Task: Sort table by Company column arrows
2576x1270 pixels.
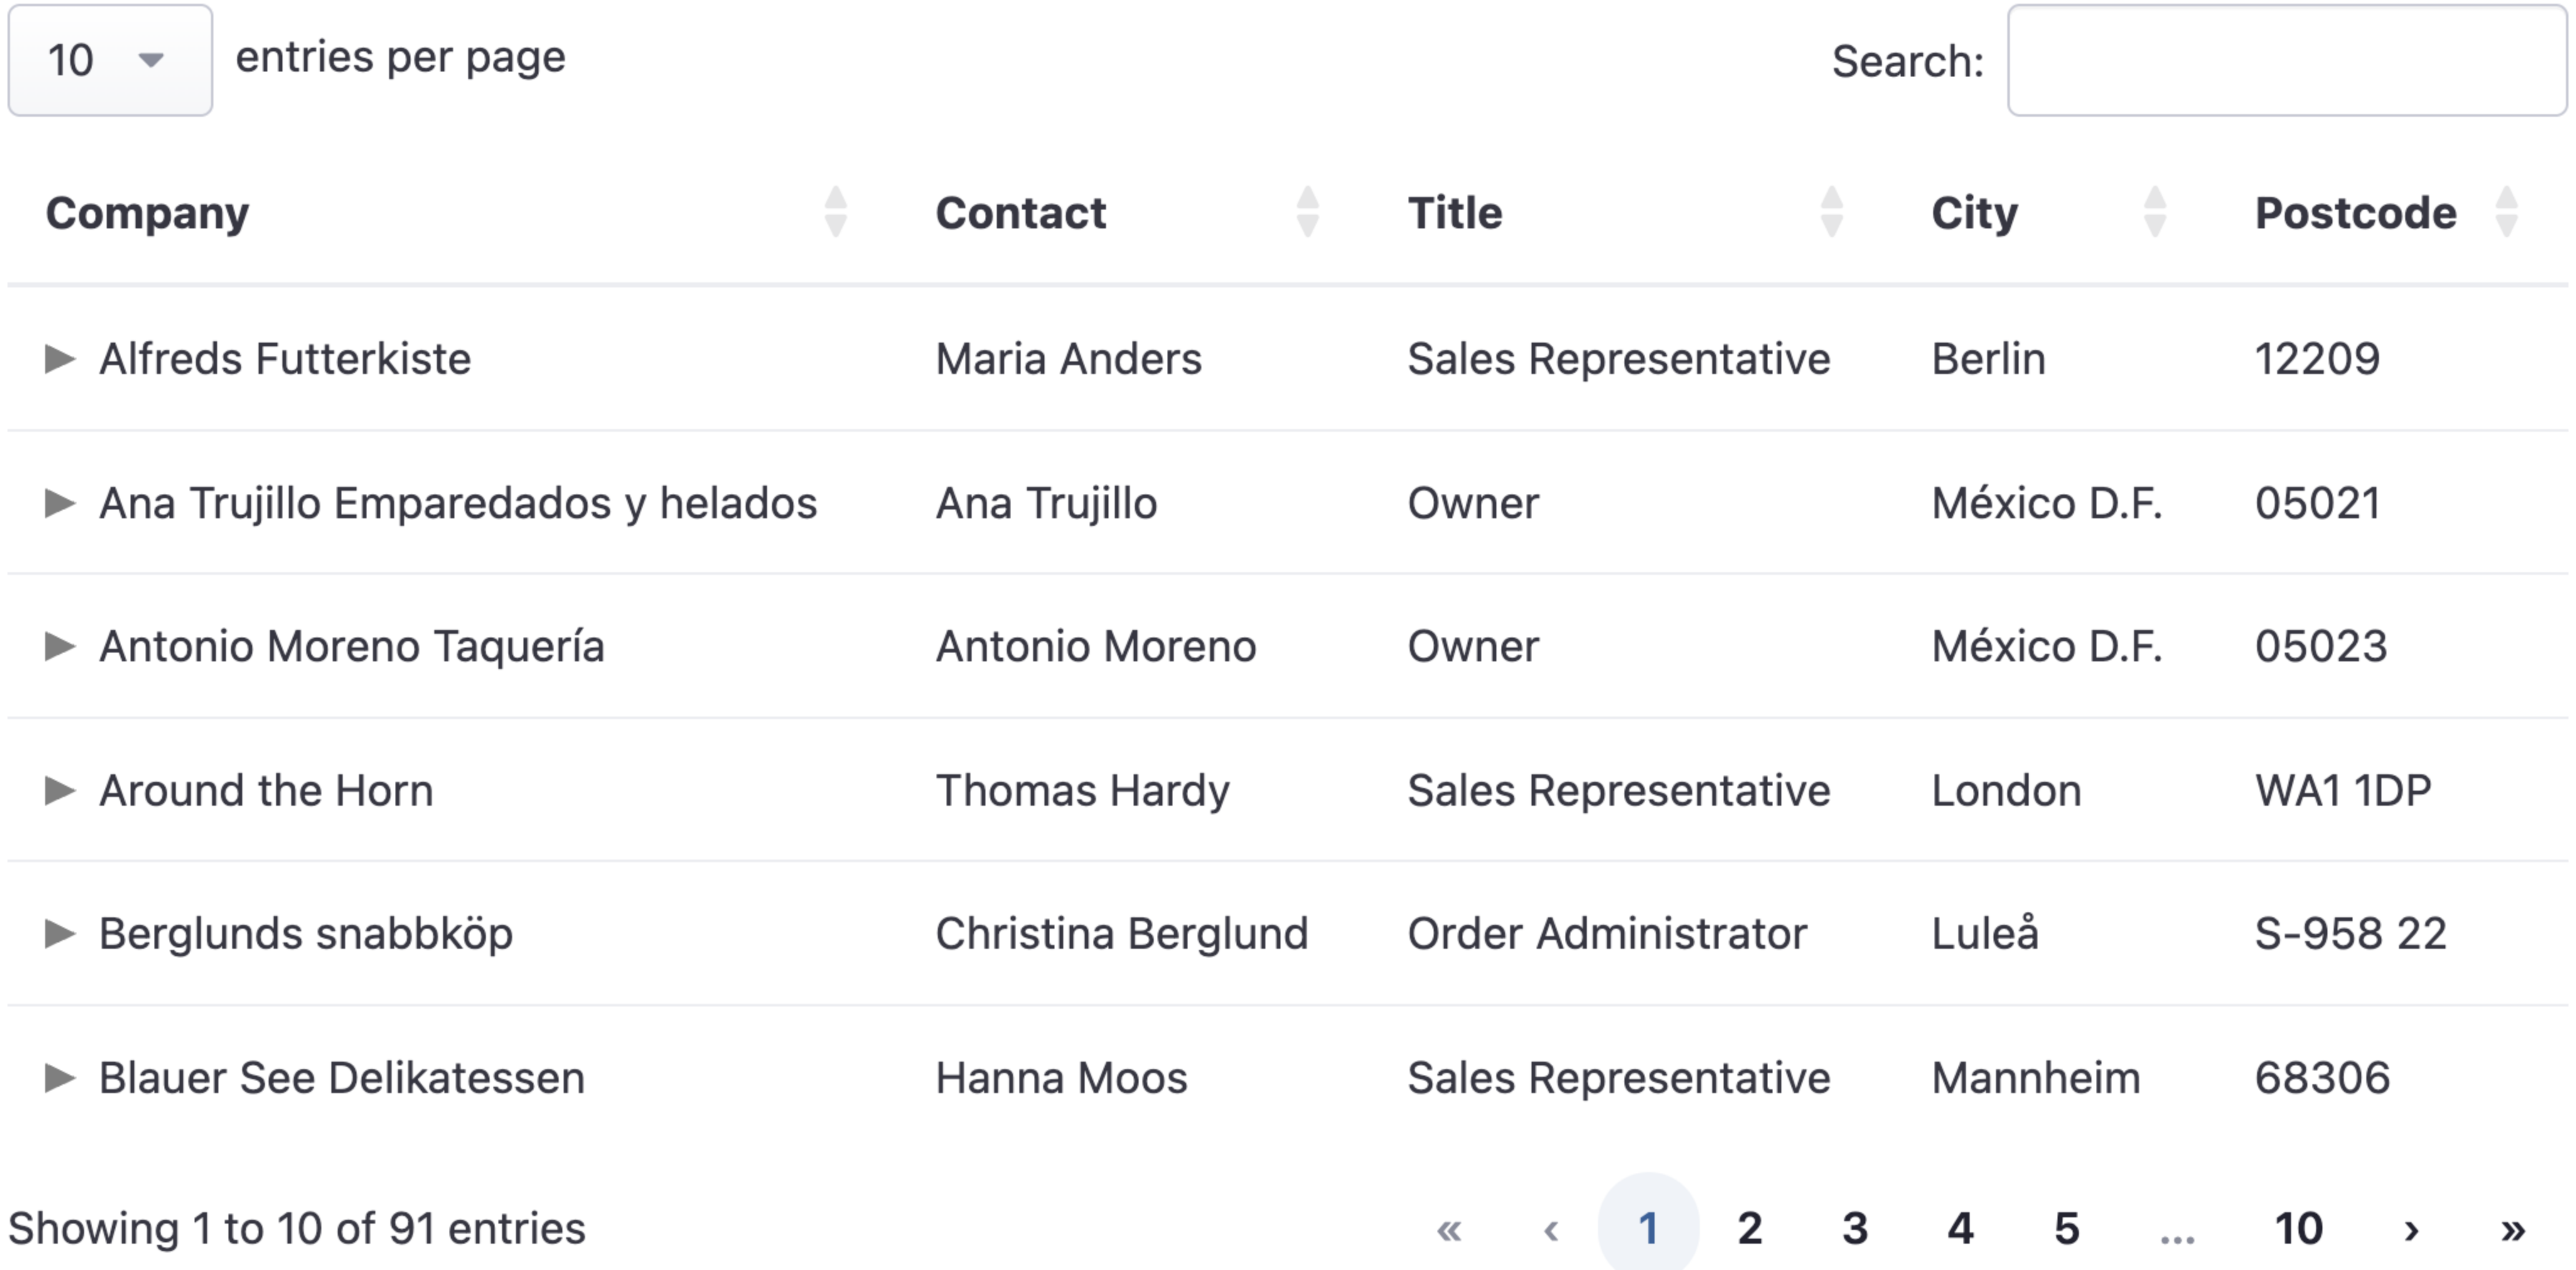Action: click(x=835, y=212)
